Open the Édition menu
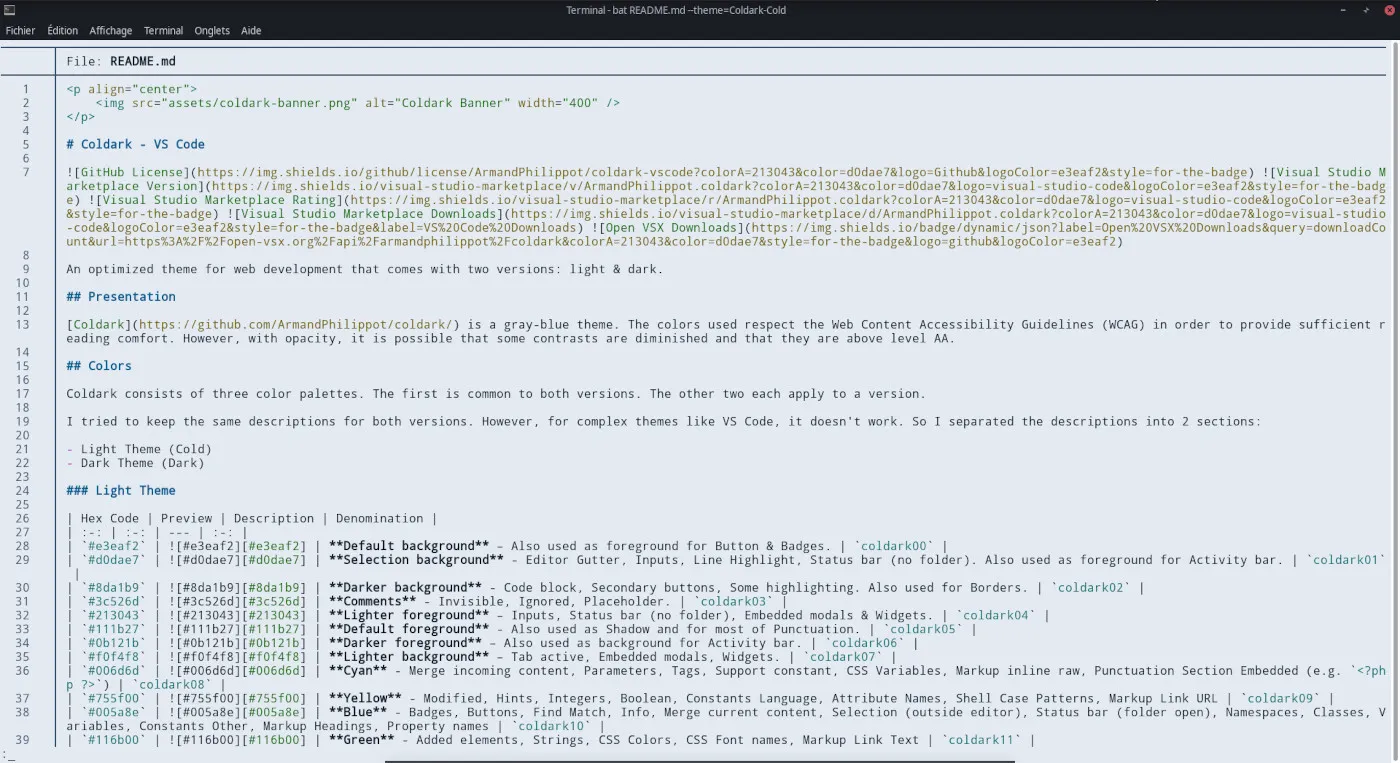The width and height of the screenshot is (1400, 763). coord(62,31)
